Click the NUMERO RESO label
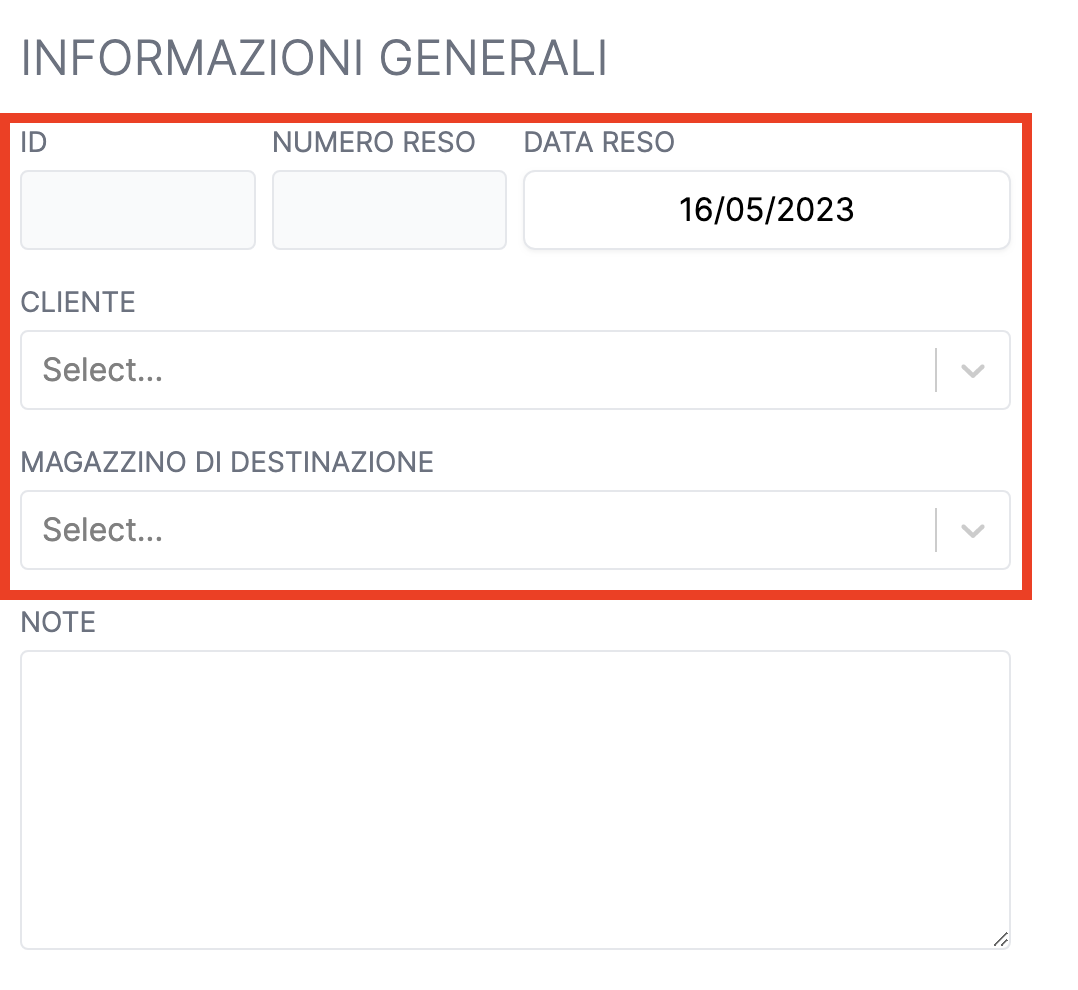 point(374,142)
